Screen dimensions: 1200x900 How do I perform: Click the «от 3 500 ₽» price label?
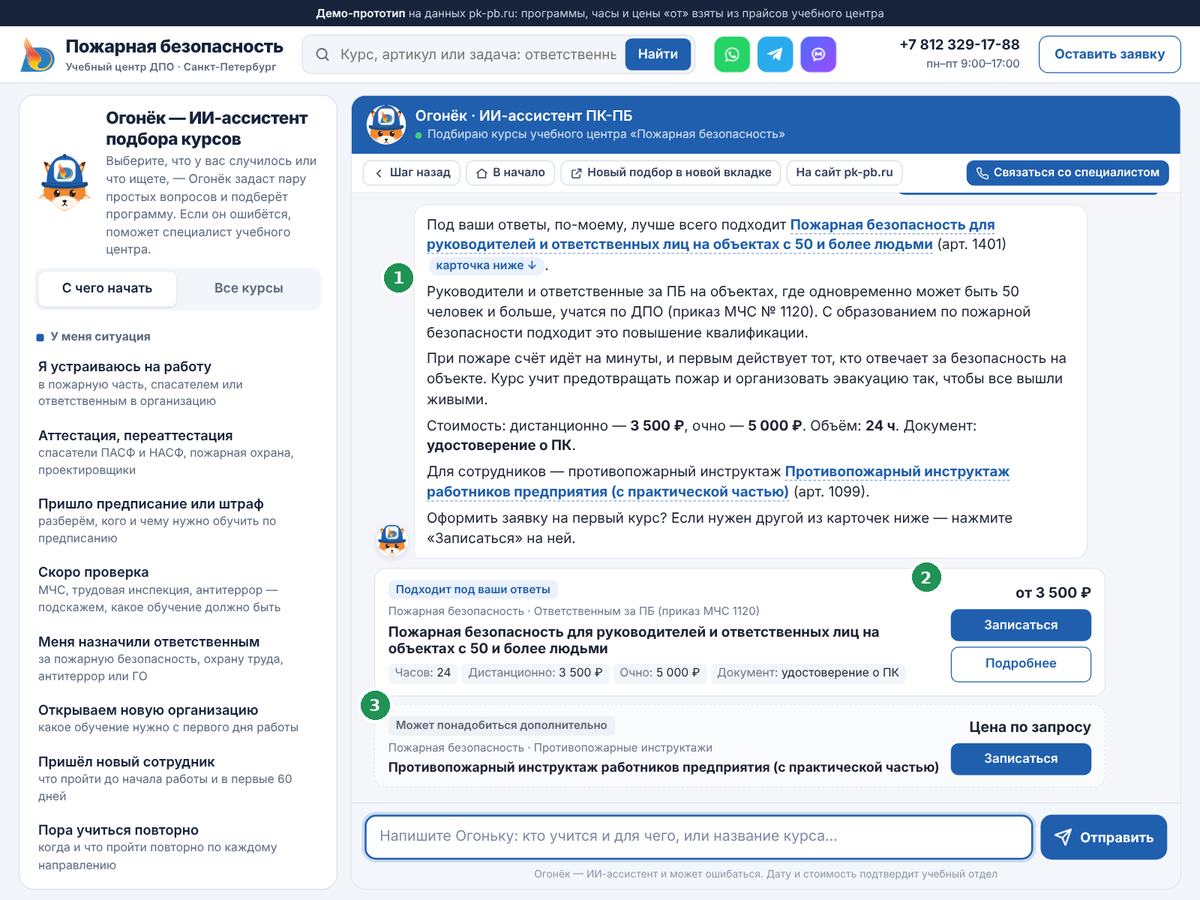point(1053,592)
